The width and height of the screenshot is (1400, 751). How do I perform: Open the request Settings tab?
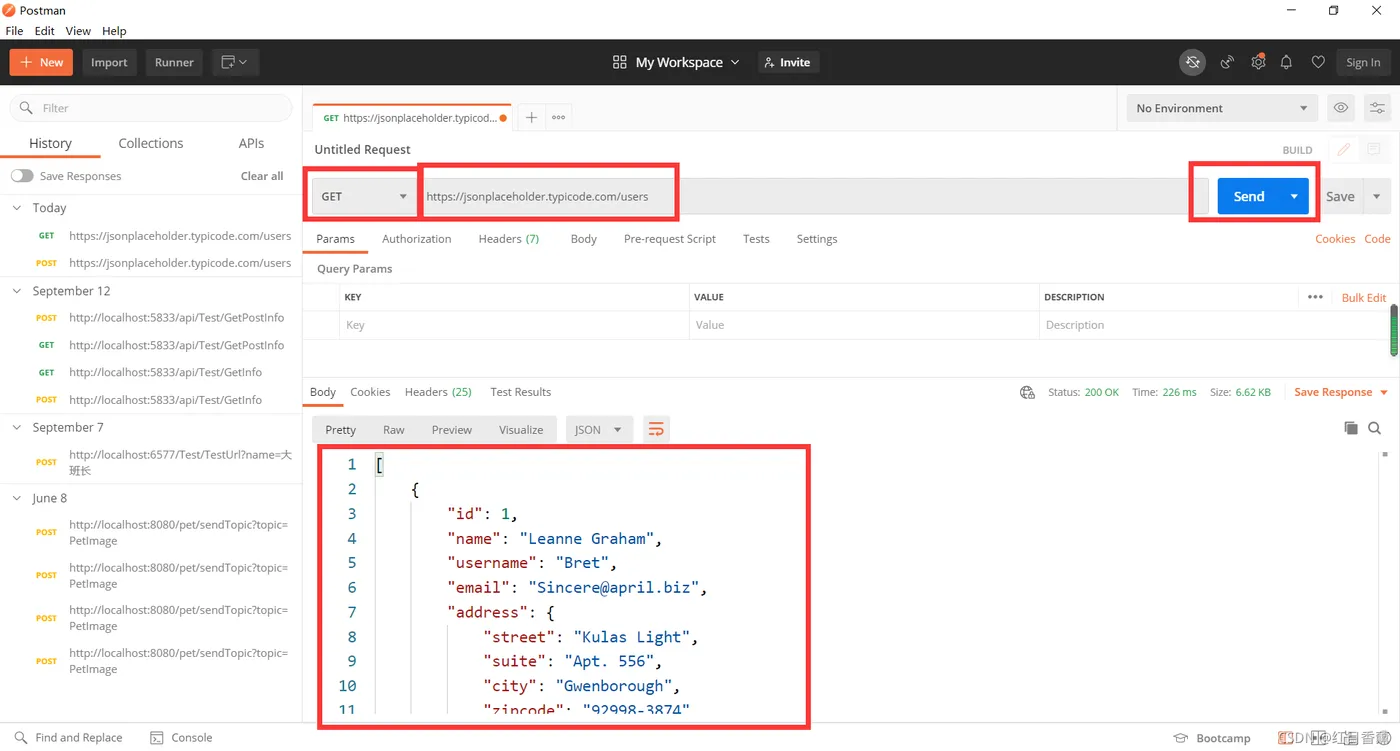[817, 239]
